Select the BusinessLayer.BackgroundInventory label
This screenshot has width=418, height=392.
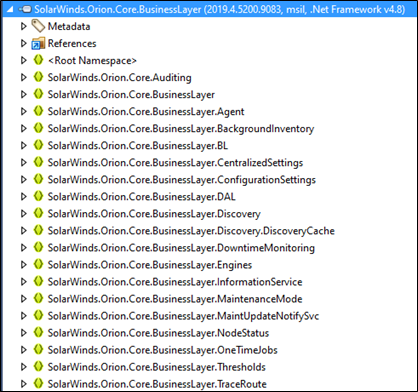click(x=181, y=129)
